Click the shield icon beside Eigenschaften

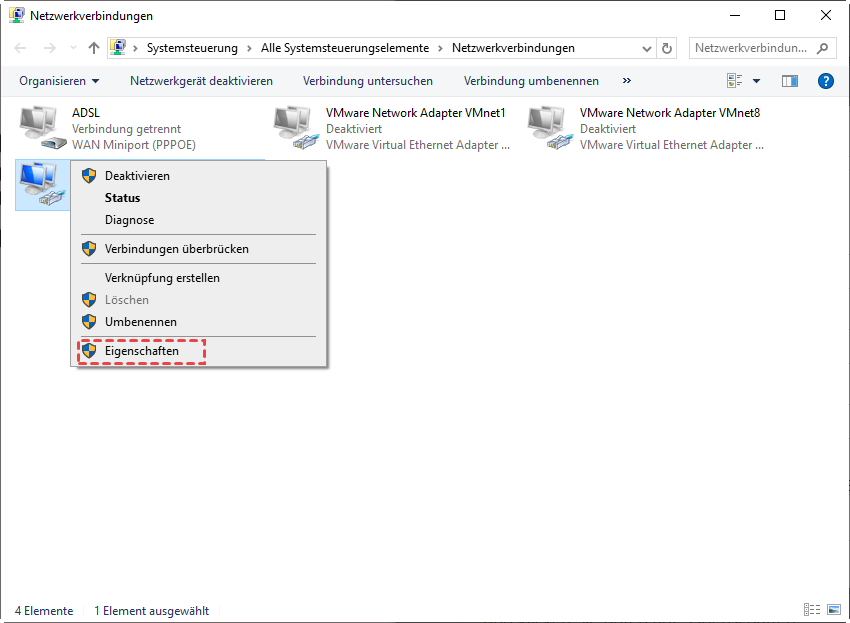89,351
